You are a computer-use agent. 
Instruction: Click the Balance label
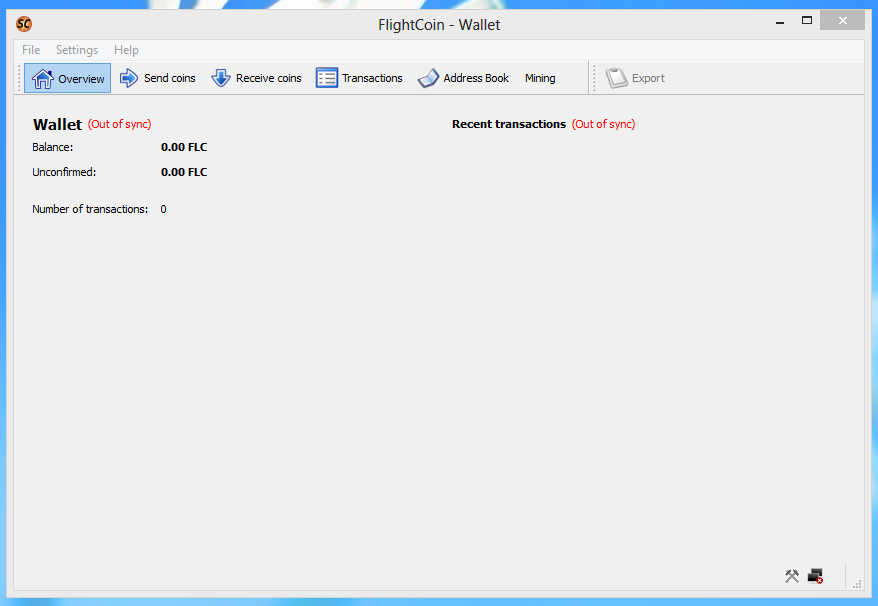(x=53, y=147)
